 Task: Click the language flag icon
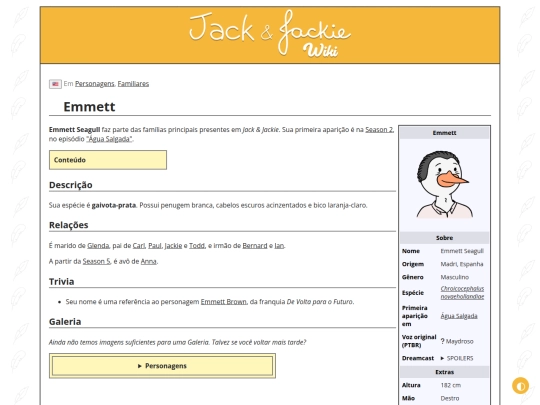[x=55, y=84]
